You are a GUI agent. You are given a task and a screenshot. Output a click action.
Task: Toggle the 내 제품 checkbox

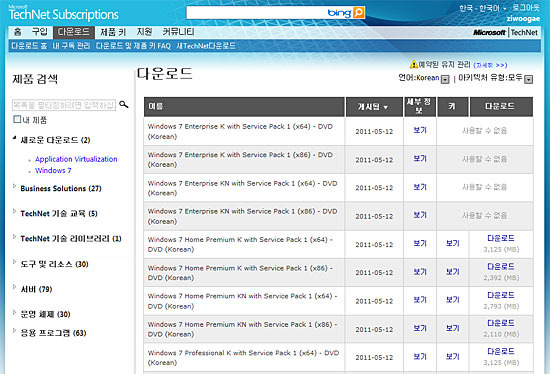click(17, 119)
